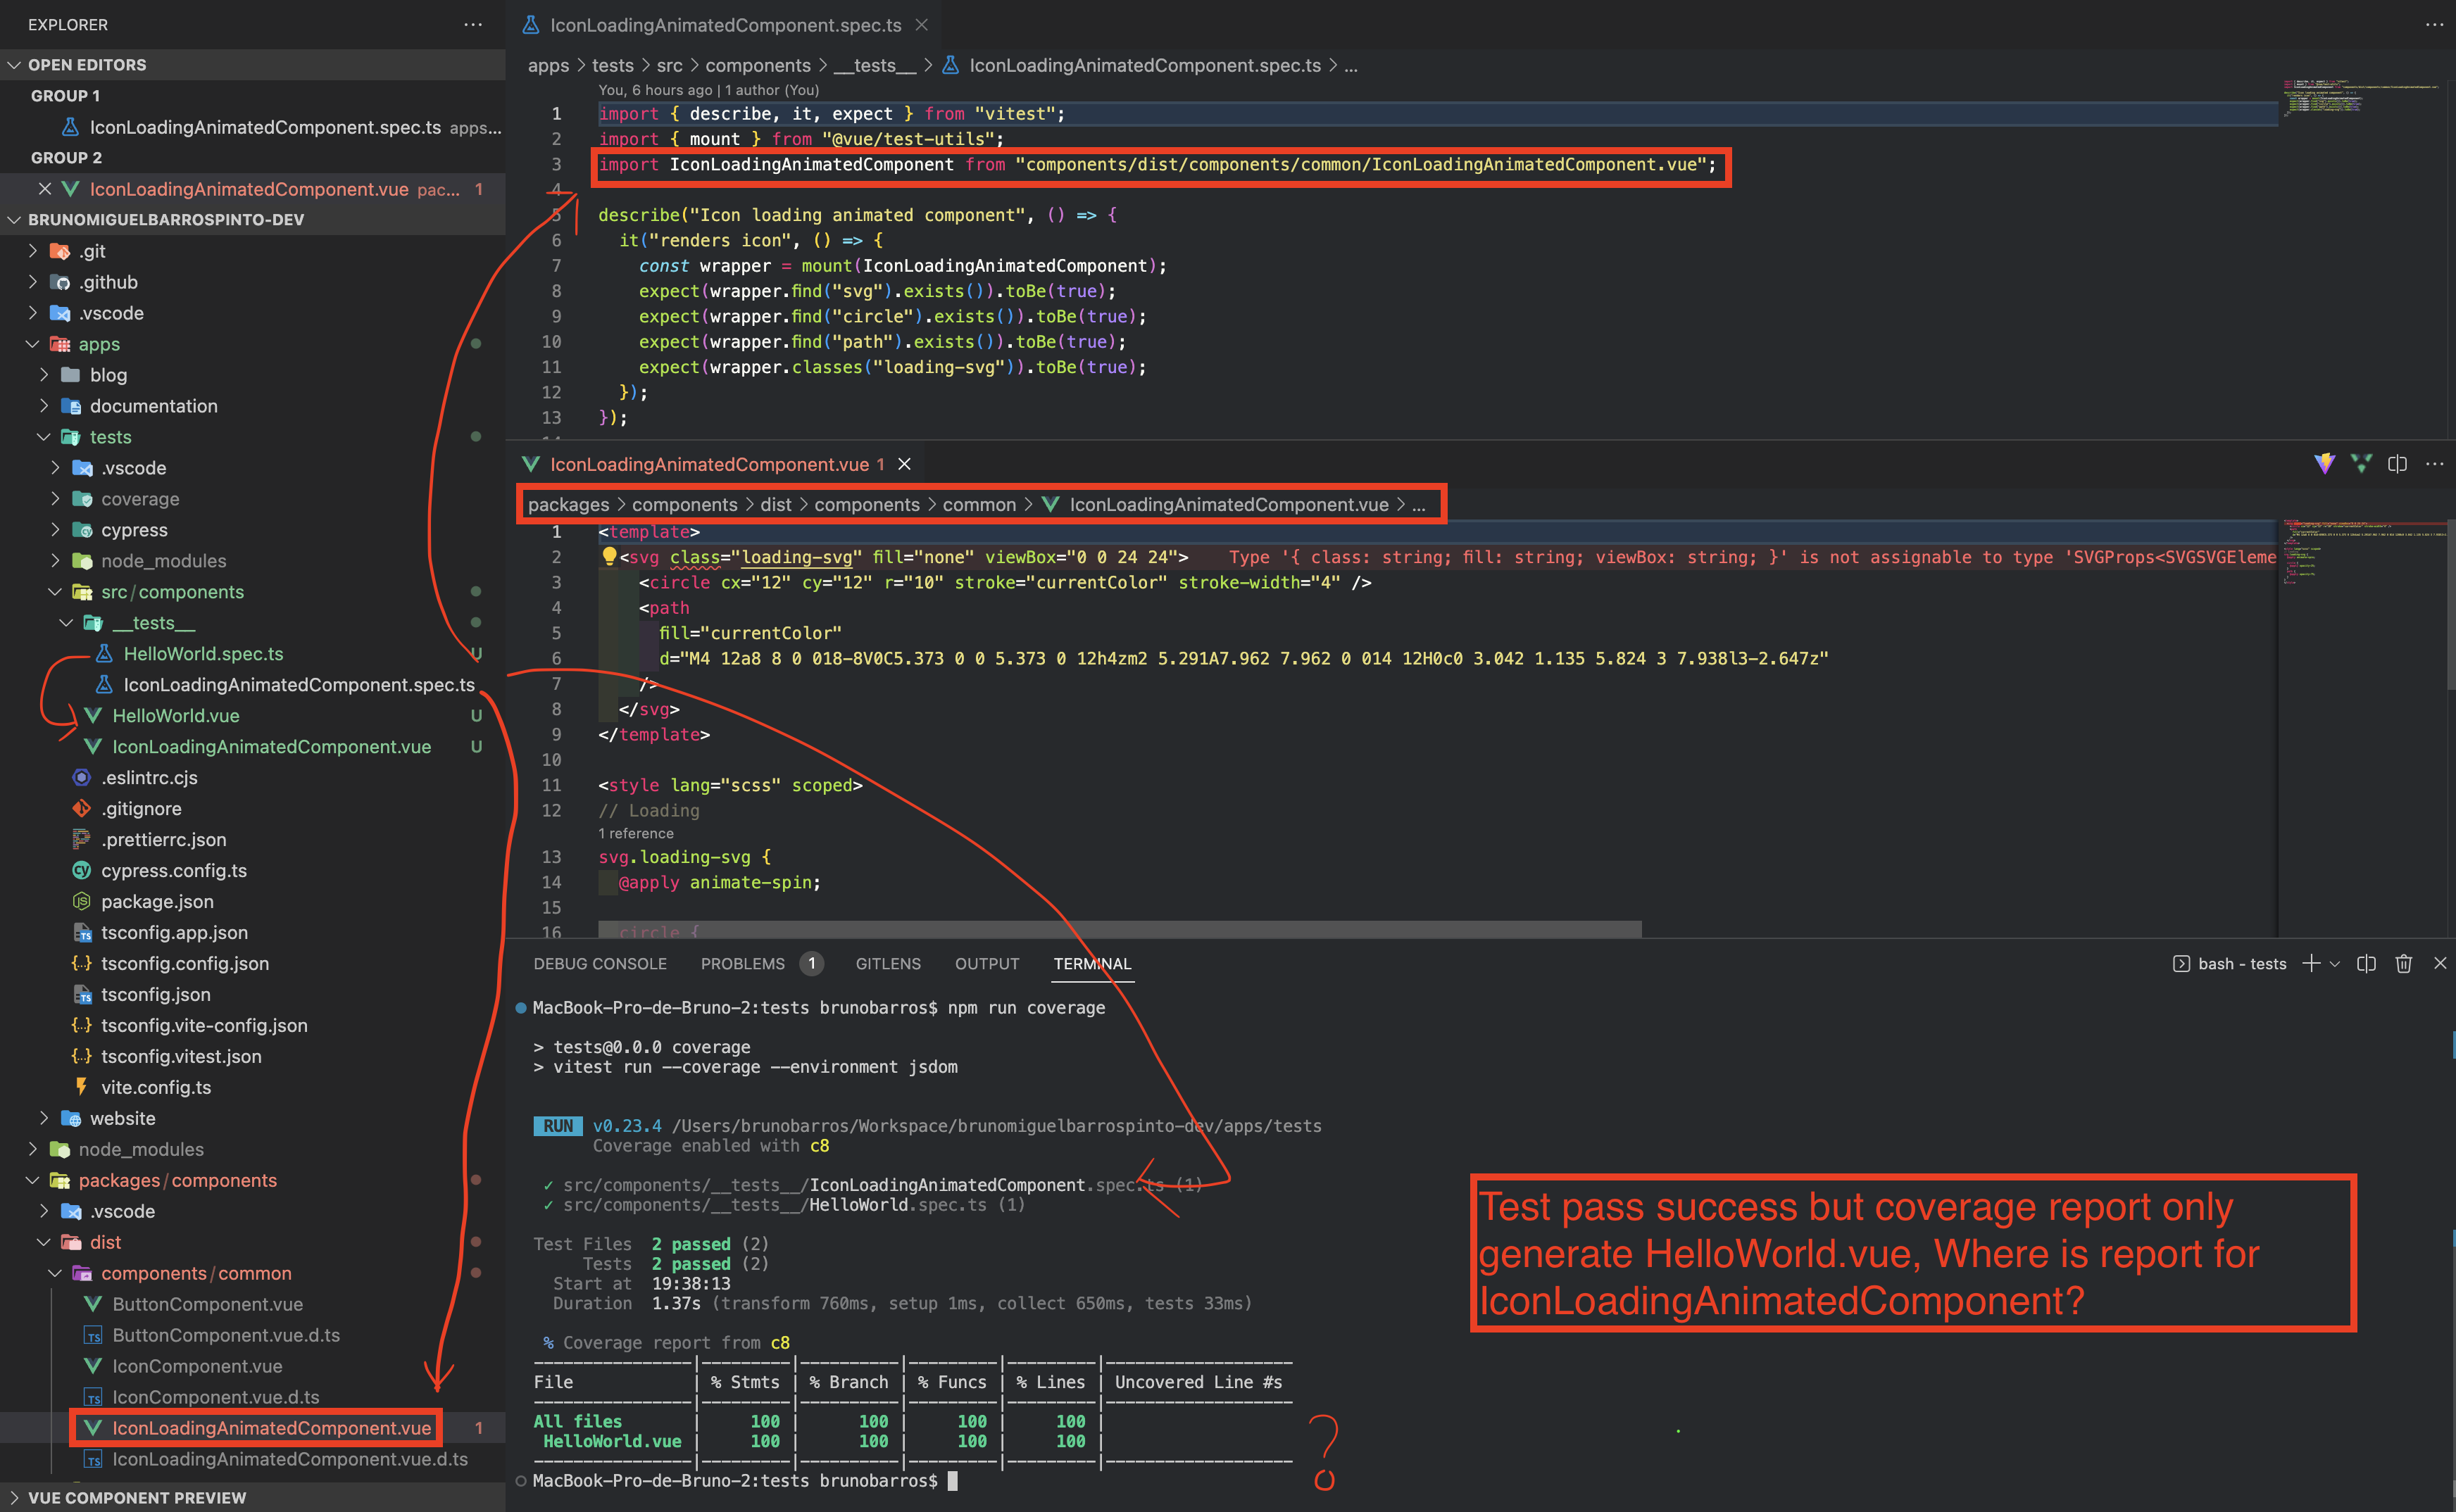Kill the terminal using the trash icon

(2404, 964)
